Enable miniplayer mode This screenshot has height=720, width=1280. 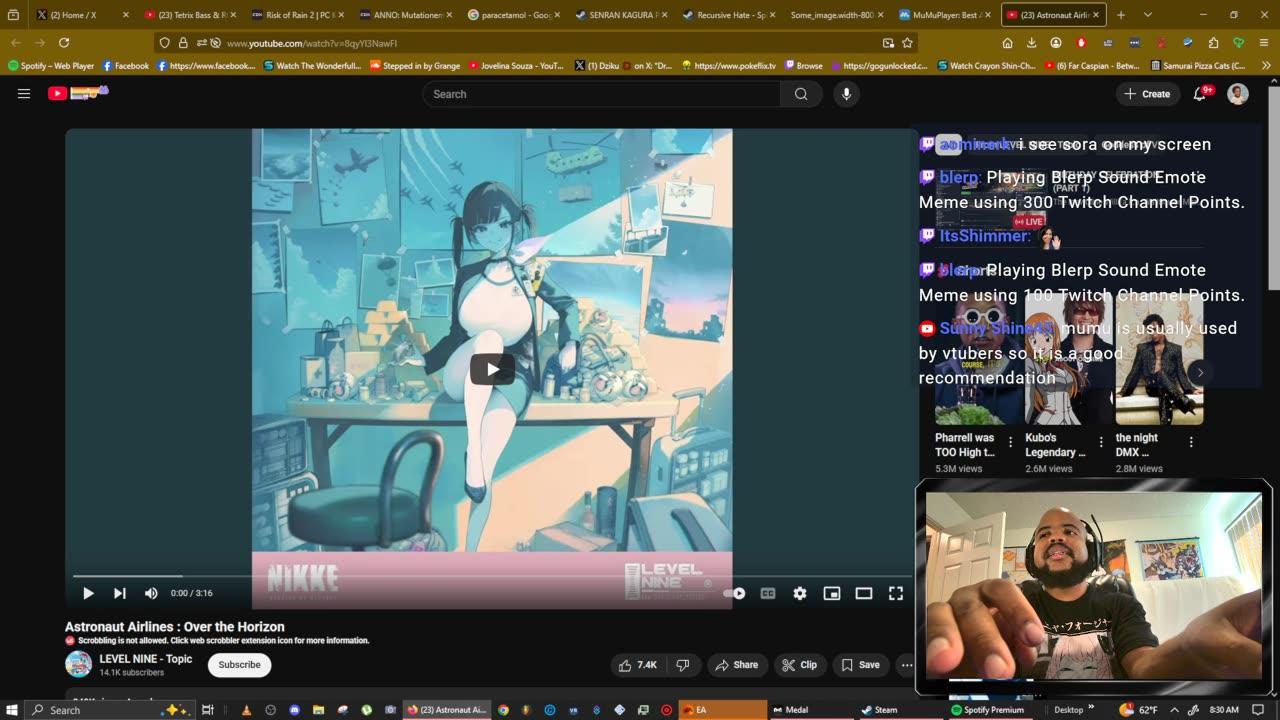coord(832,593)
